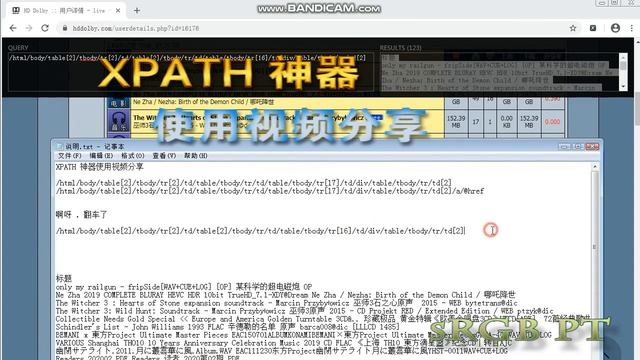Screen dimensions: 640x360
Task: Click Chrome's forward arrow button
Action: click(x=29, y=28)
